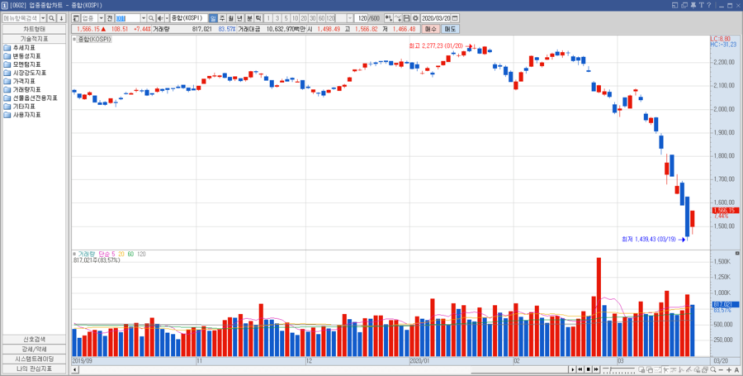Image resolution: width=743 pixels, height=376 pixels.
Task: Click the menu search input field
Action: pyautogui.click(x=21, y=18)
